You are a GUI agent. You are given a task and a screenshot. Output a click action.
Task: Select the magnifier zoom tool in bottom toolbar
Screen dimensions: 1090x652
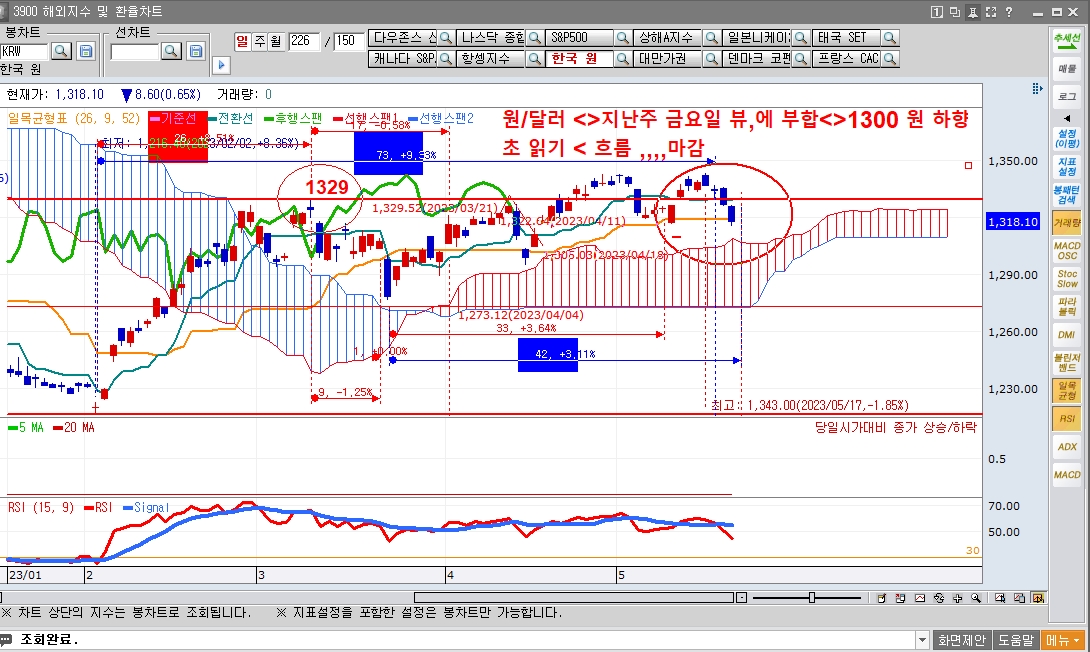[x=976, y=598]
